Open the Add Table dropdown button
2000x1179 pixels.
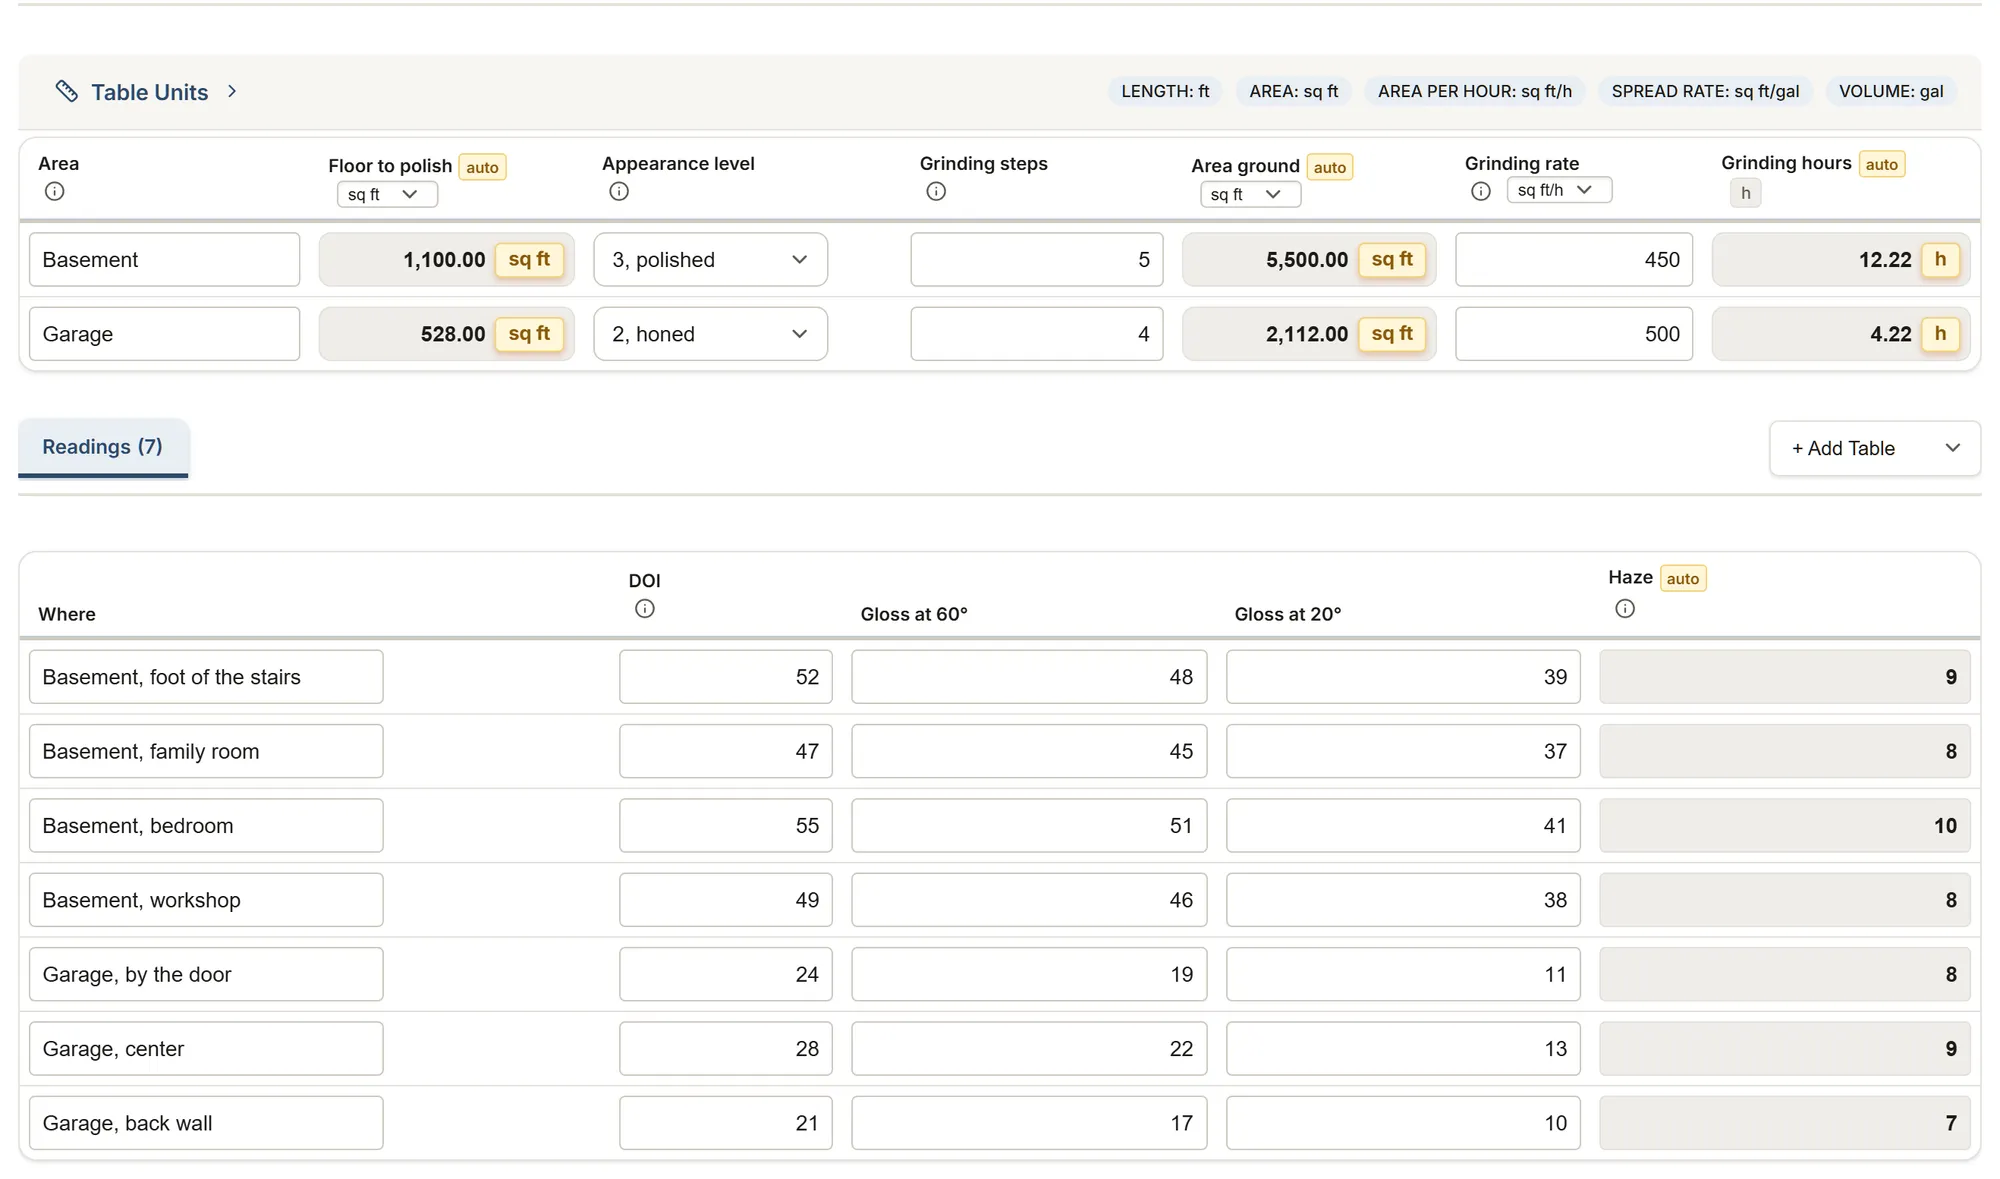(1875, 448)
